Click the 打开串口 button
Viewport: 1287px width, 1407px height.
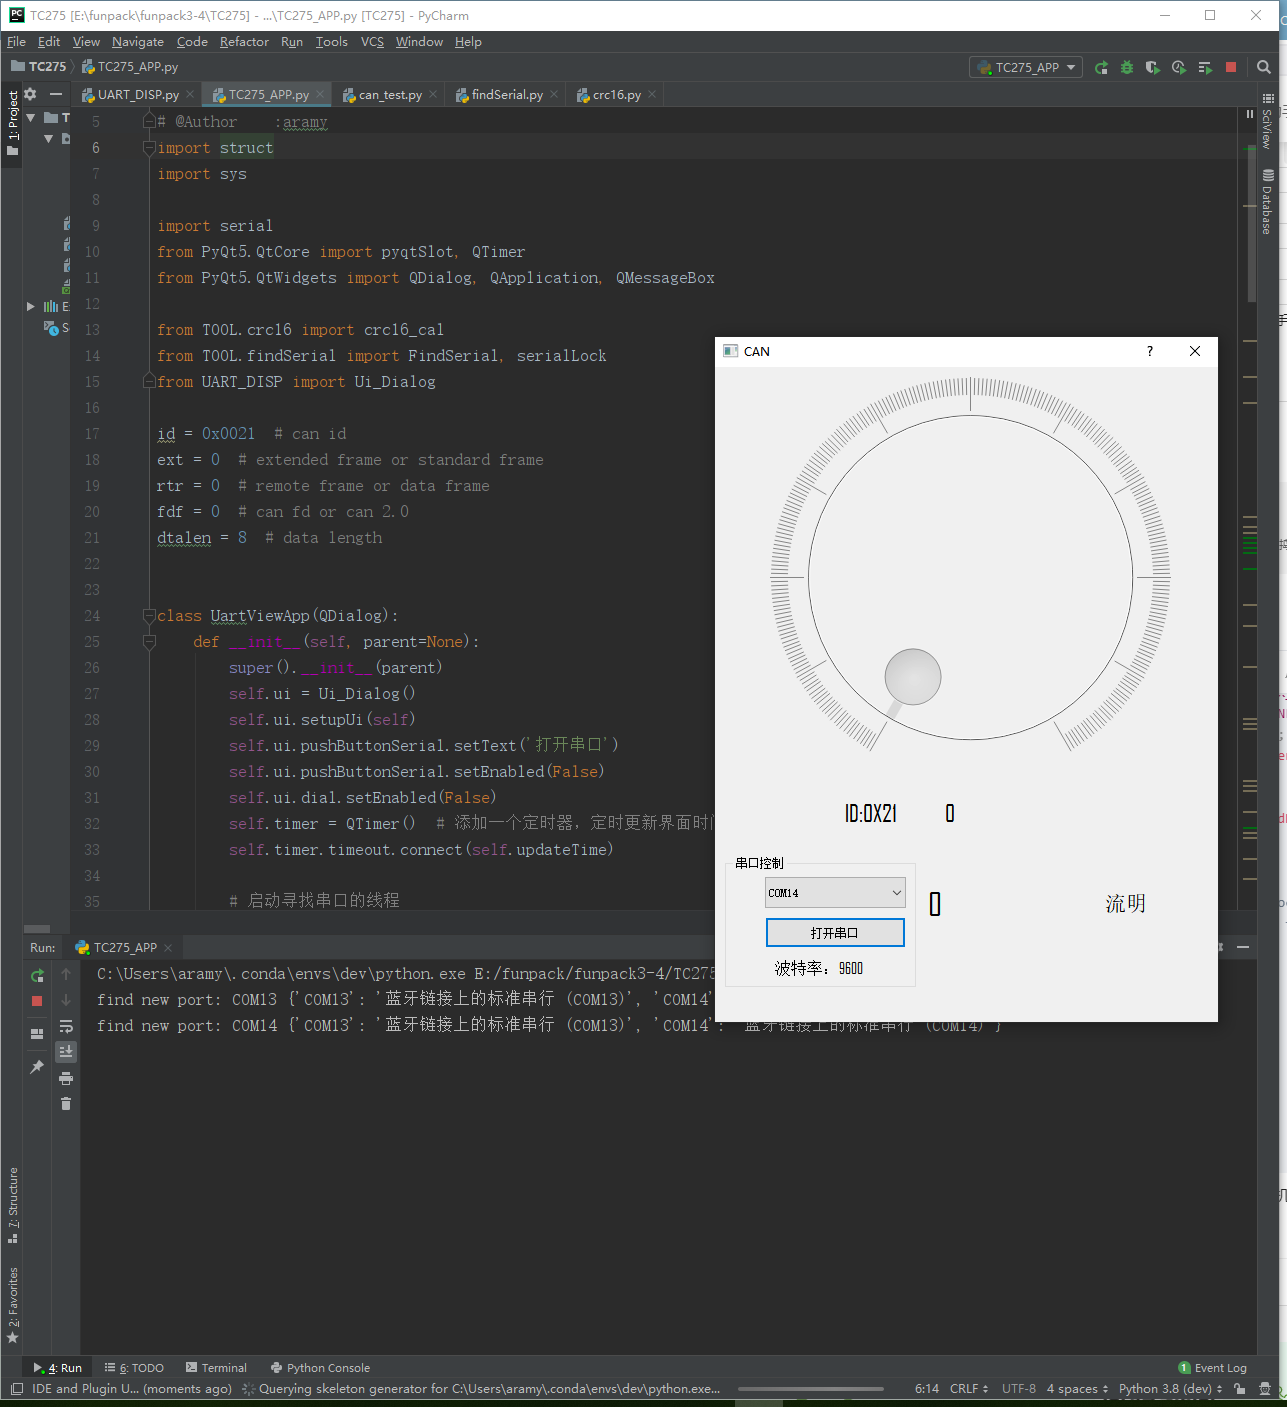pyautogui.click(x=835, y=933)
